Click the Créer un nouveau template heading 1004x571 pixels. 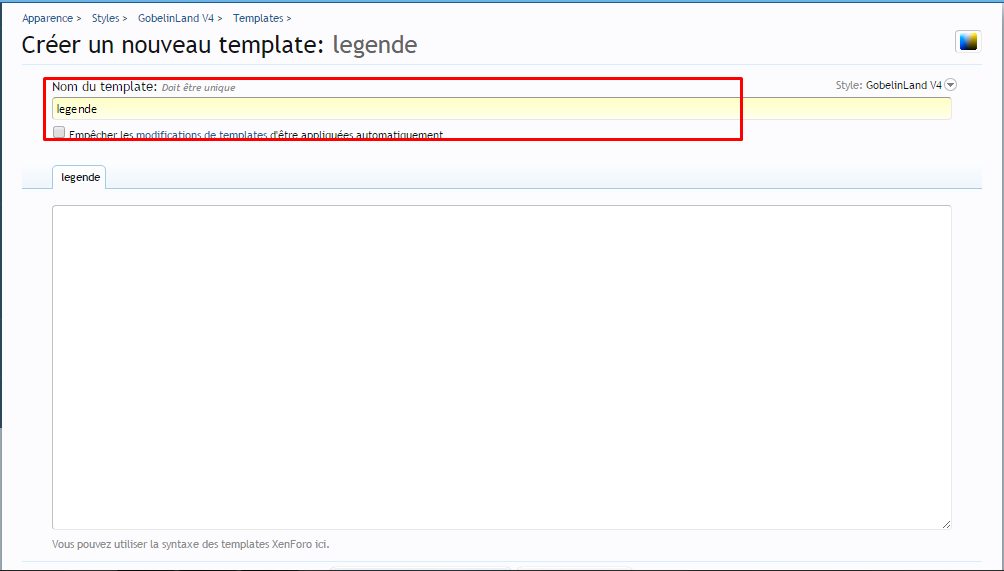(x=173, y=45)
